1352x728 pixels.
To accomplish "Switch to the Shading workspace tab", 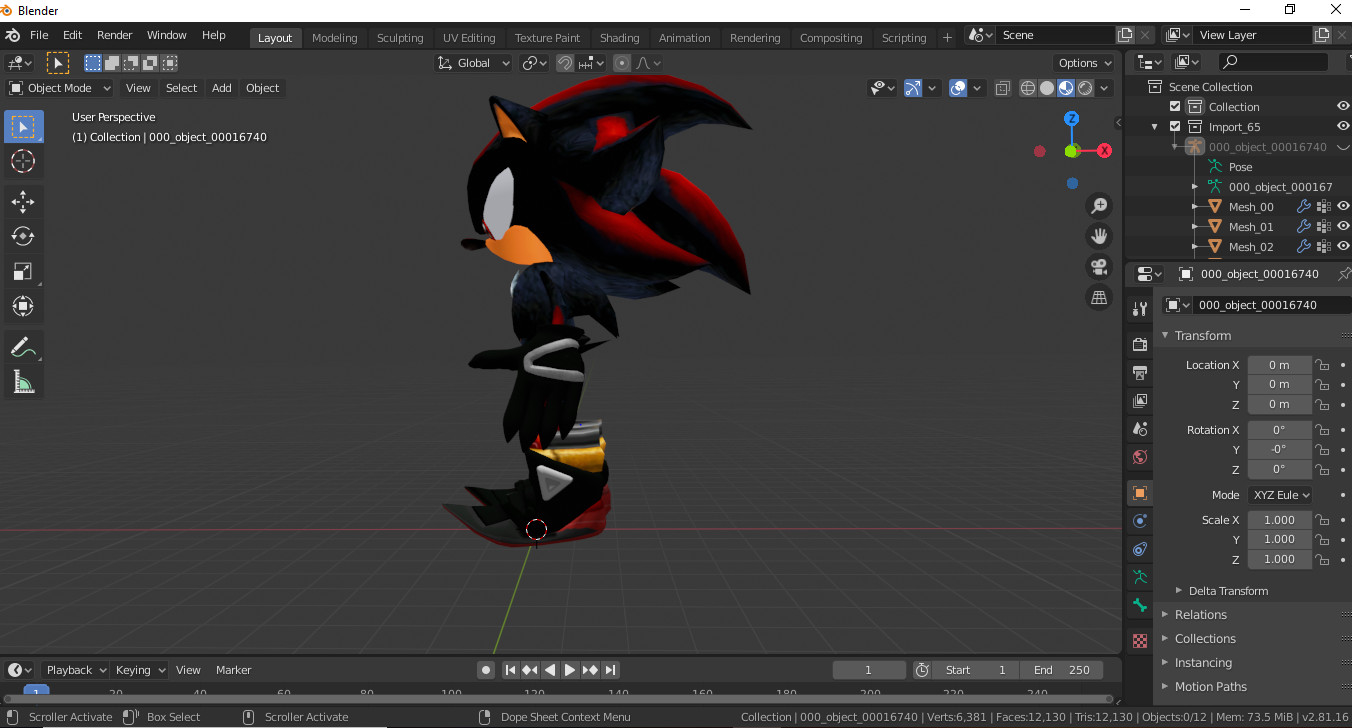I will (620, 37).
